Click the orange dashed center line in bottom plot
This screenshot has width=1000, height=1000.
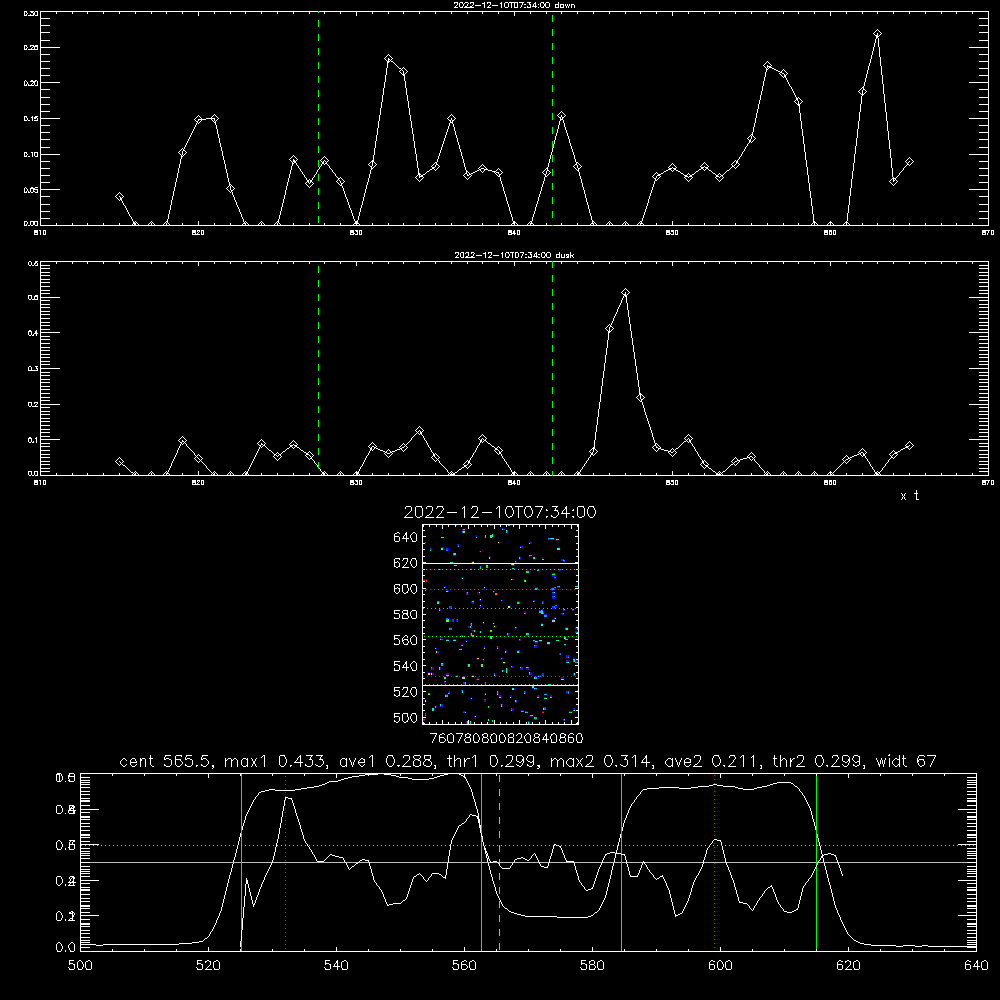(499, 862)
